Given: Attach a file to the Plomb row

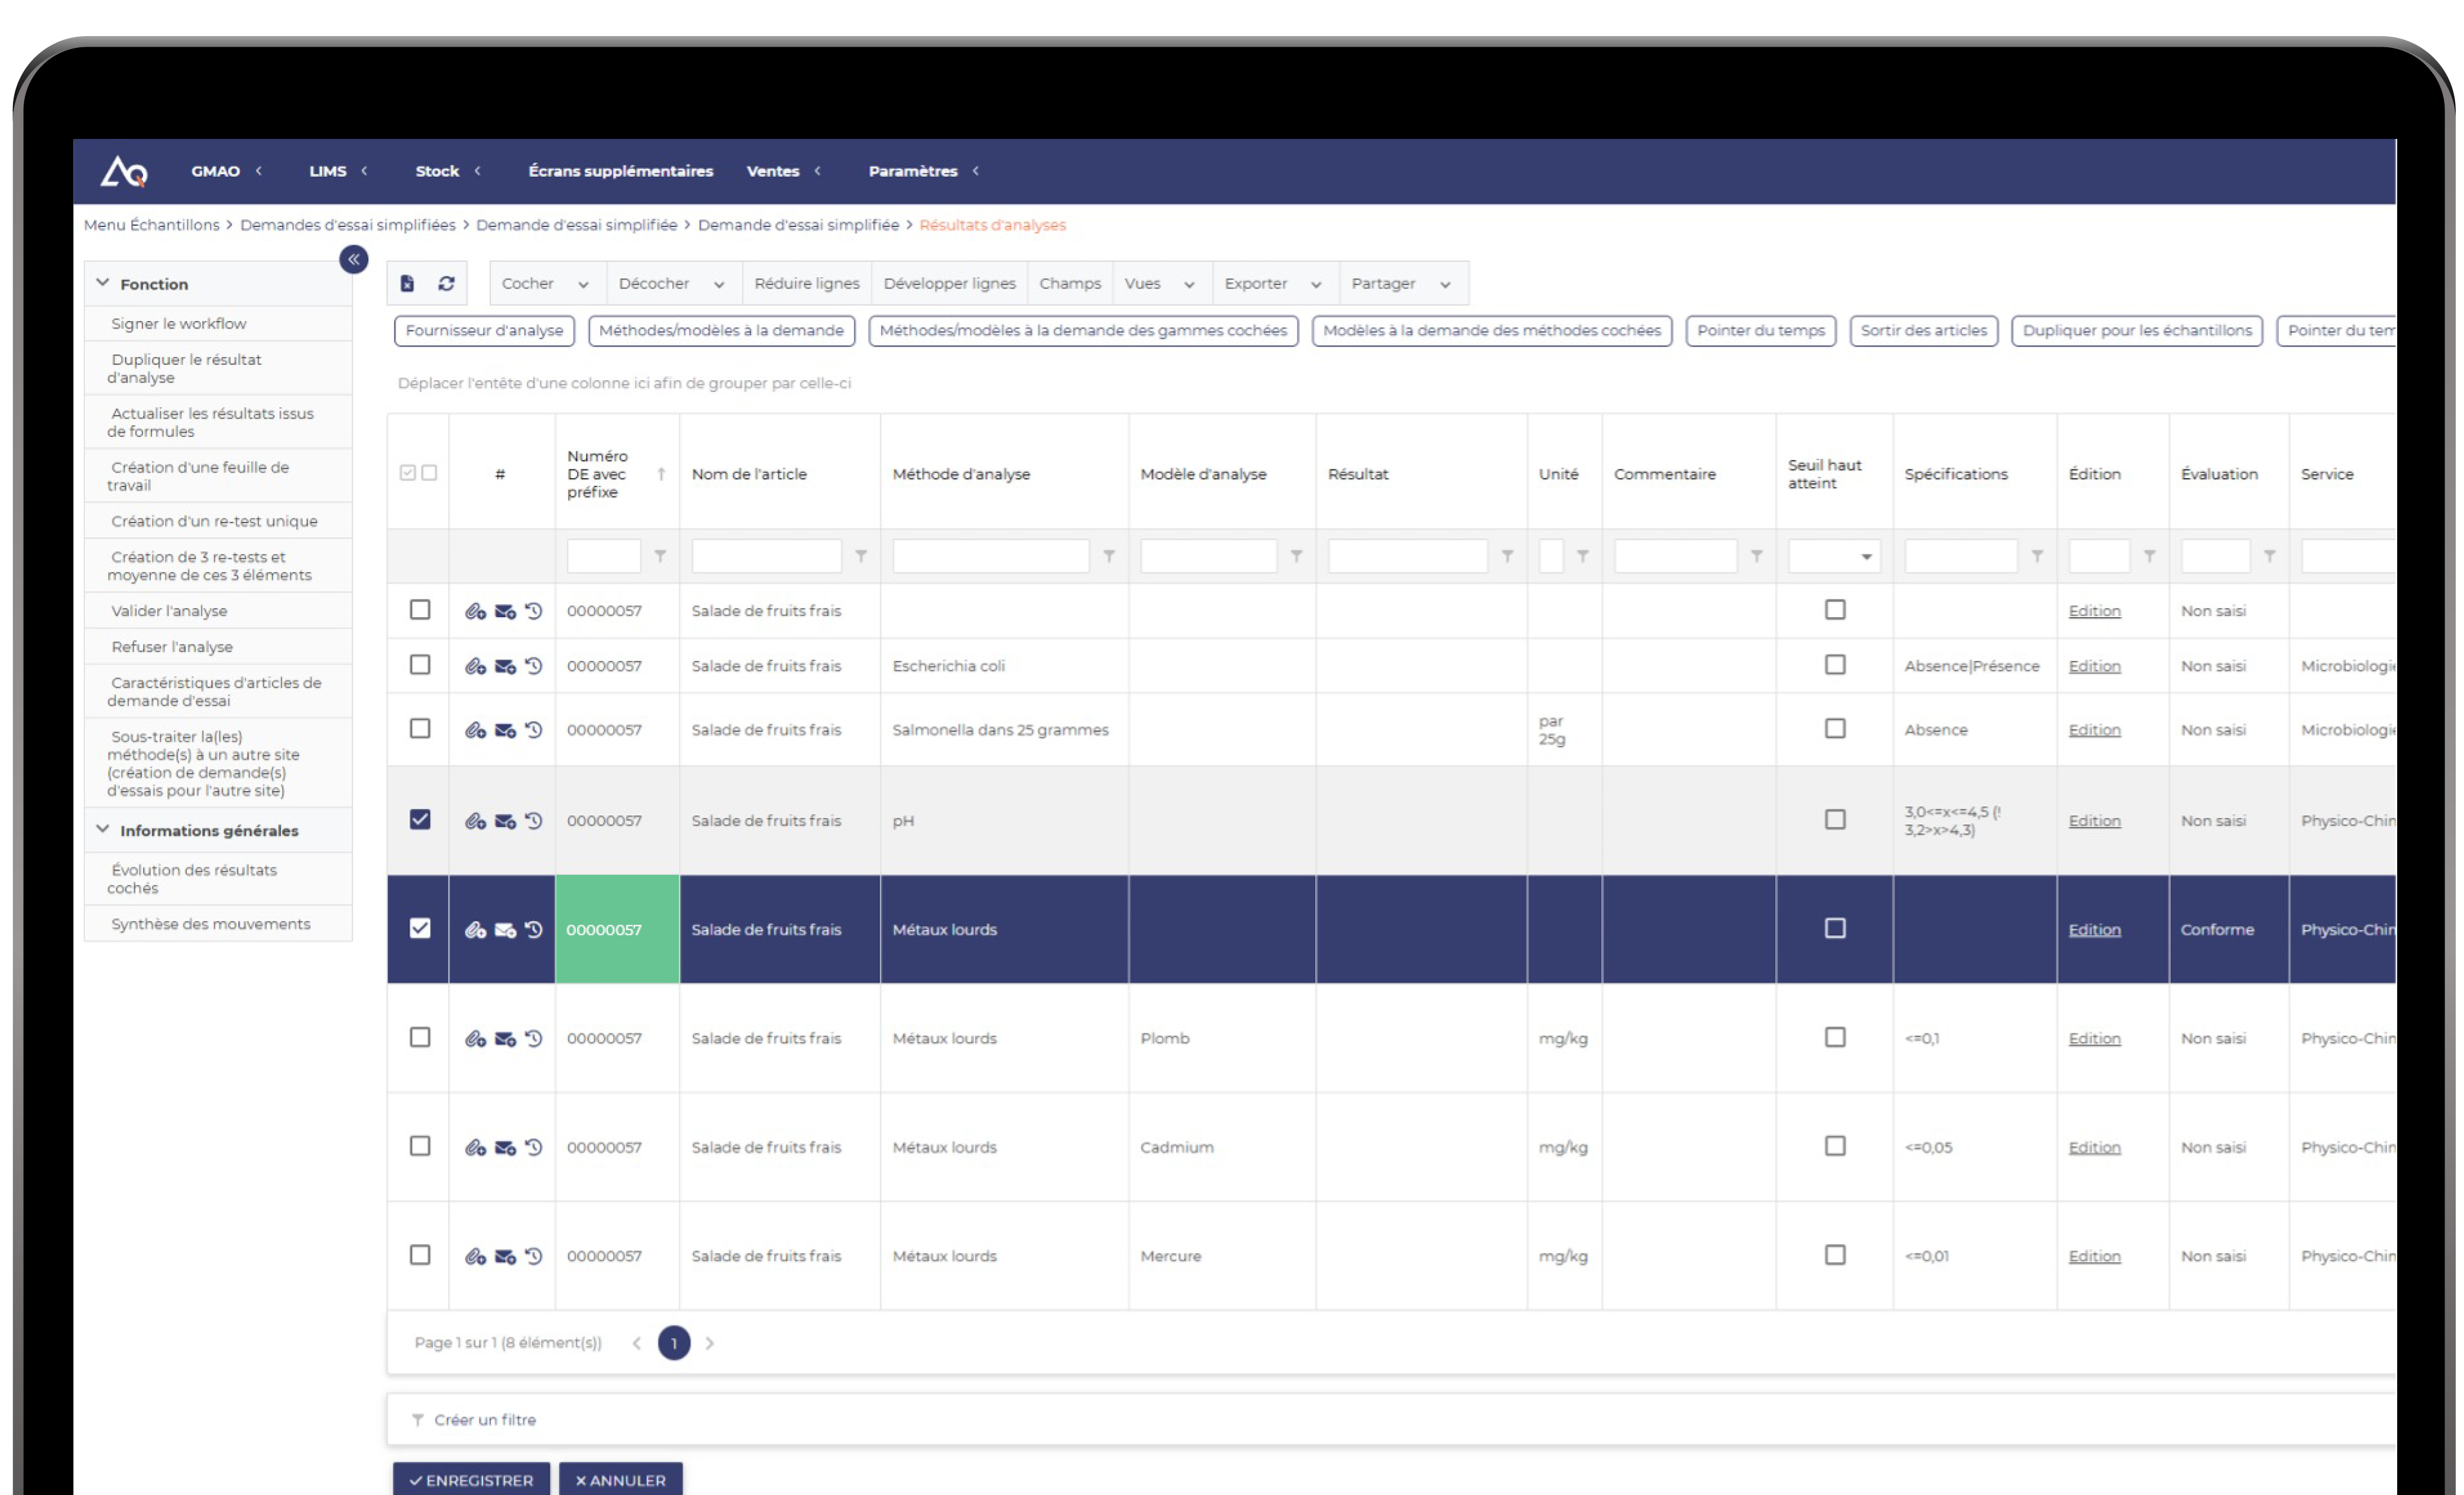Looking at the screenshot, I should pyautogui.click(x=474, y=1038).
